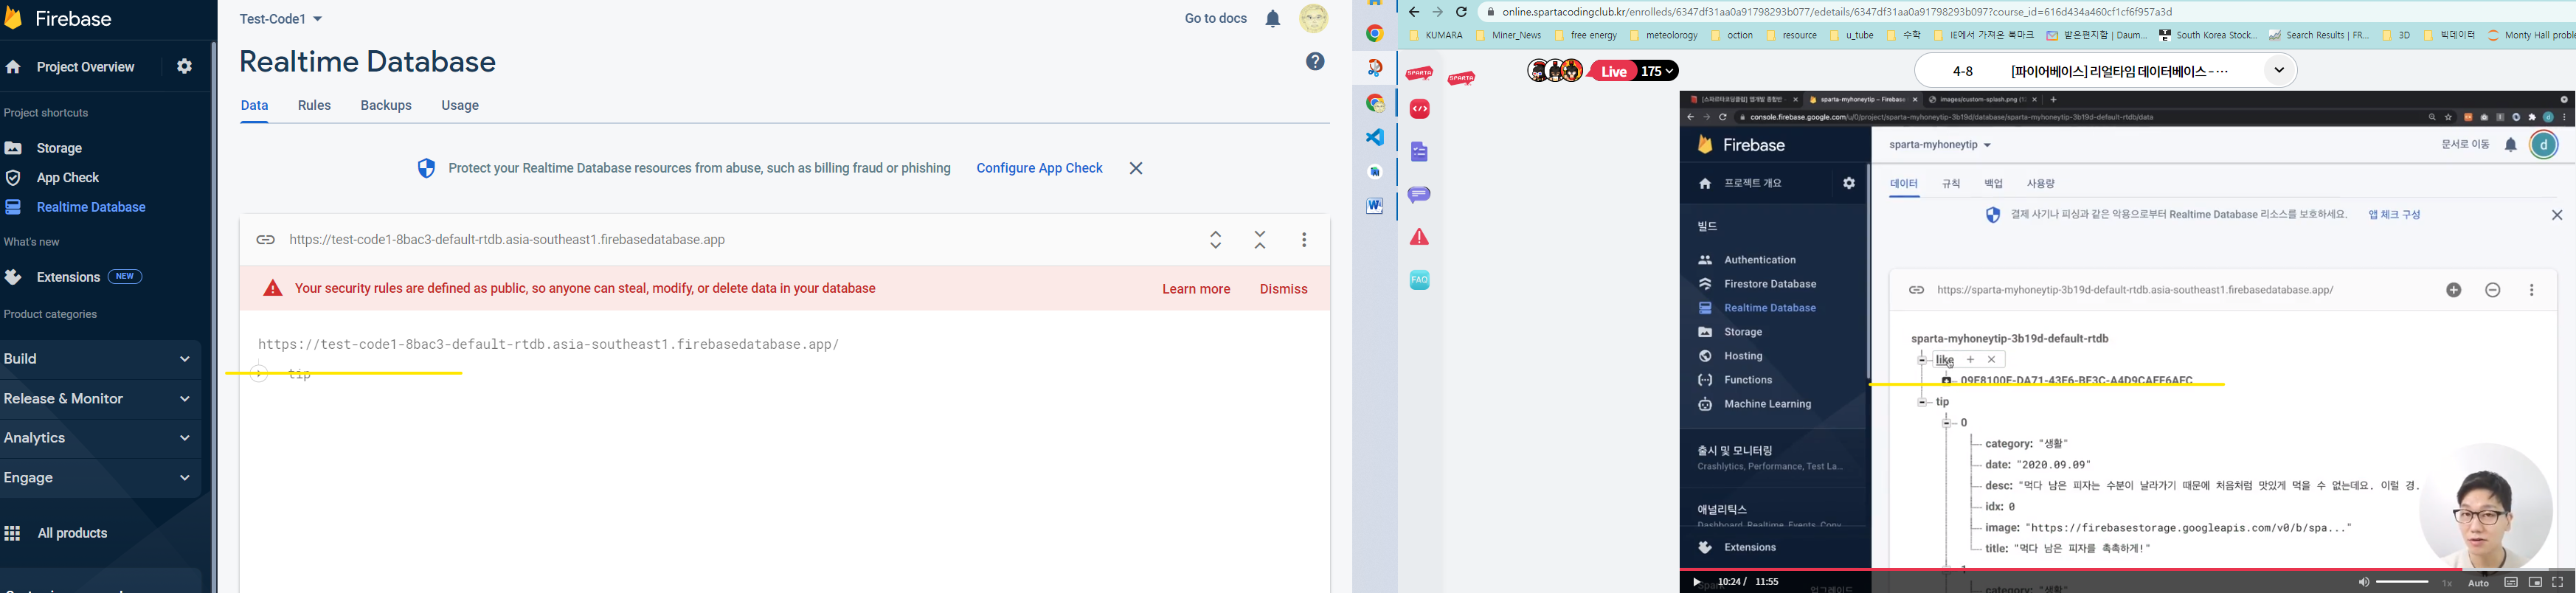Open project settings gear beside Project Overview

point(185,67)
